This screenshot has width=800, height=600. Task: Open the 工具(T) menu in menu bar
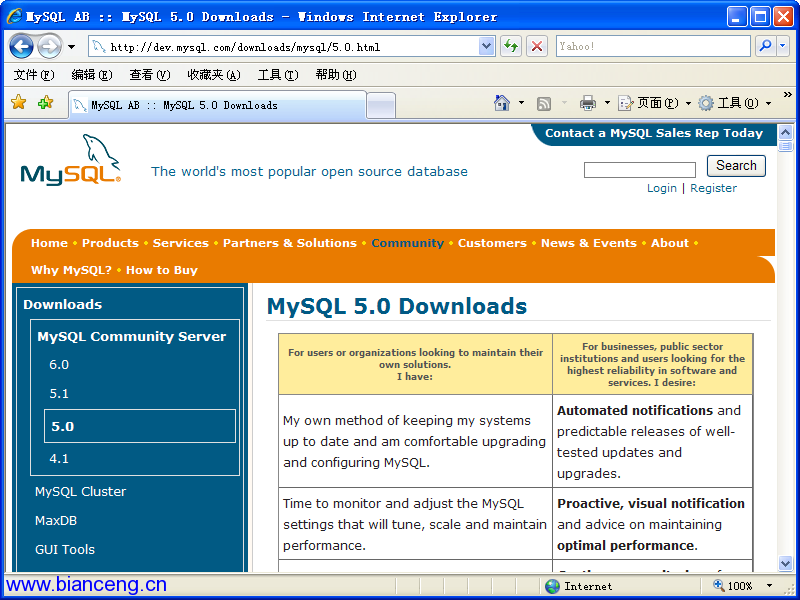[x=278, y=75]
